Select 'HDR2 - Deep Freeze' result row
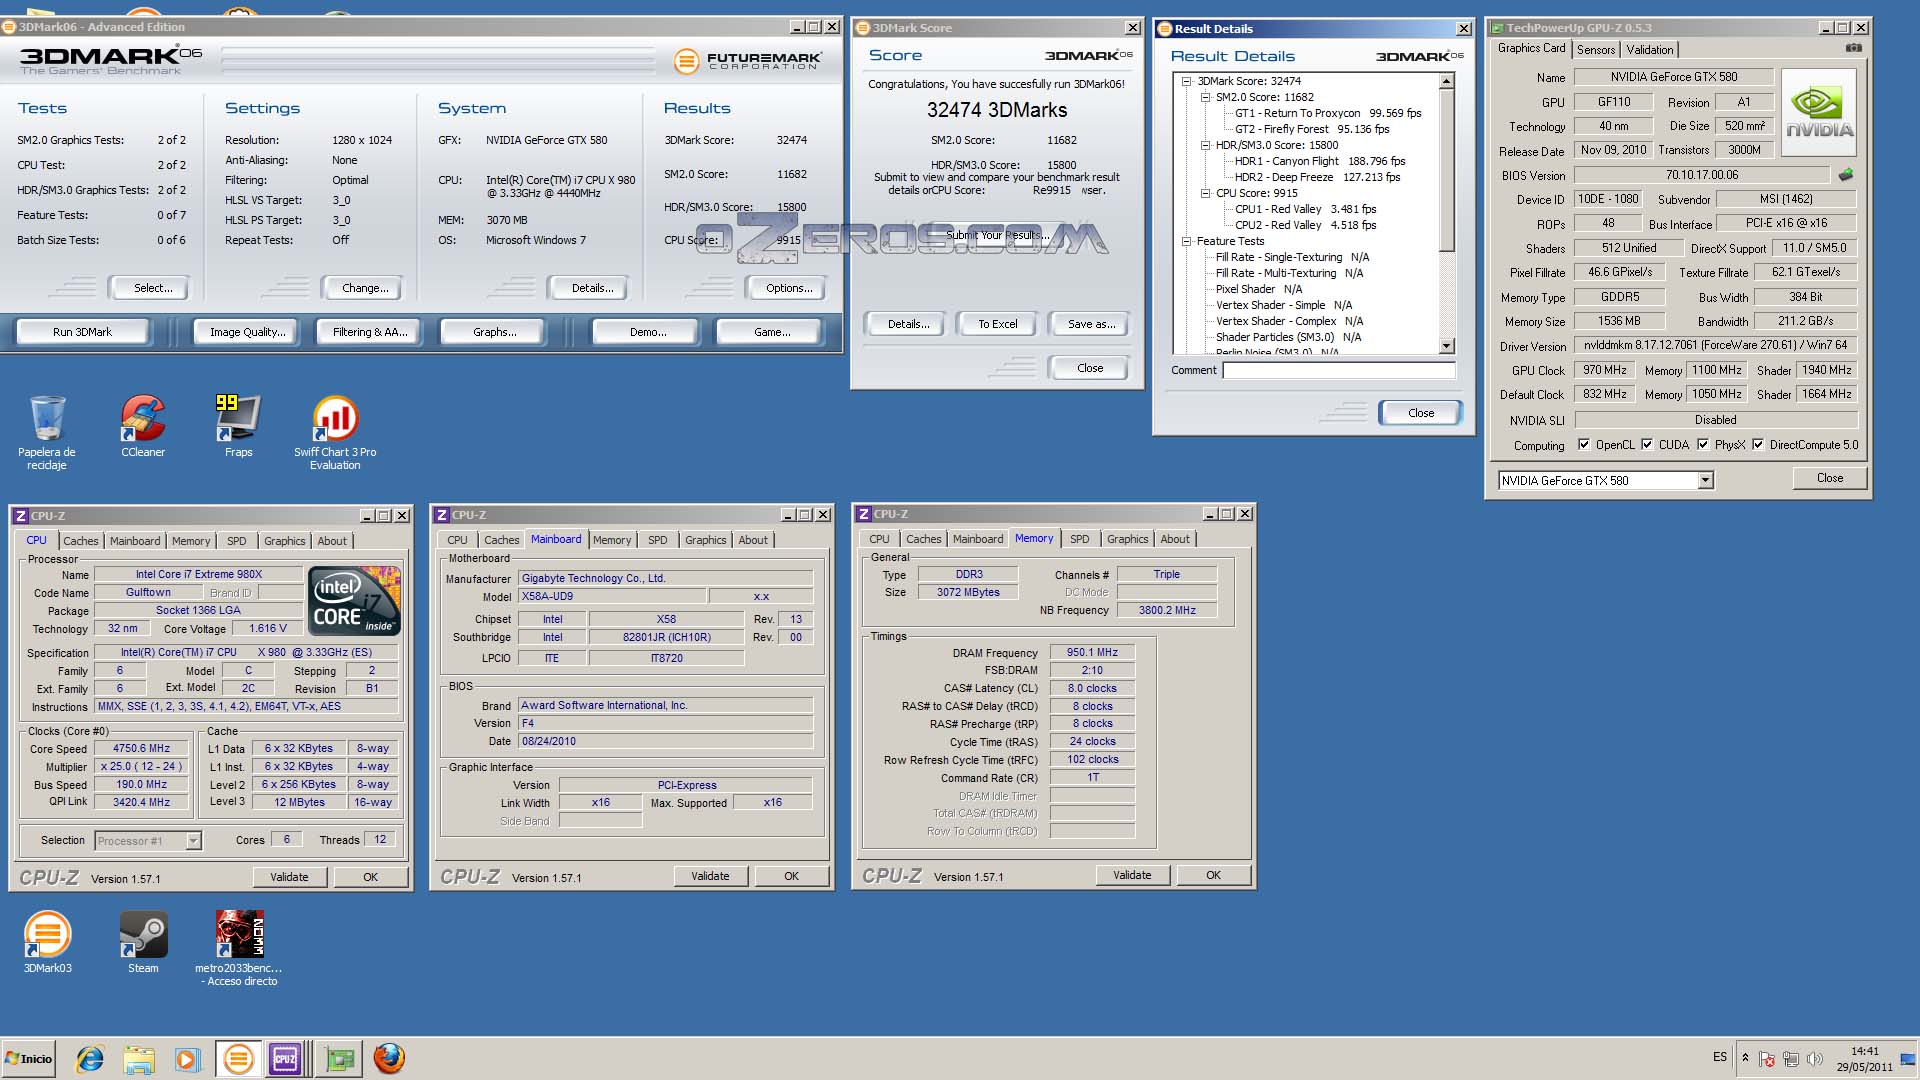 (1317, 177)
